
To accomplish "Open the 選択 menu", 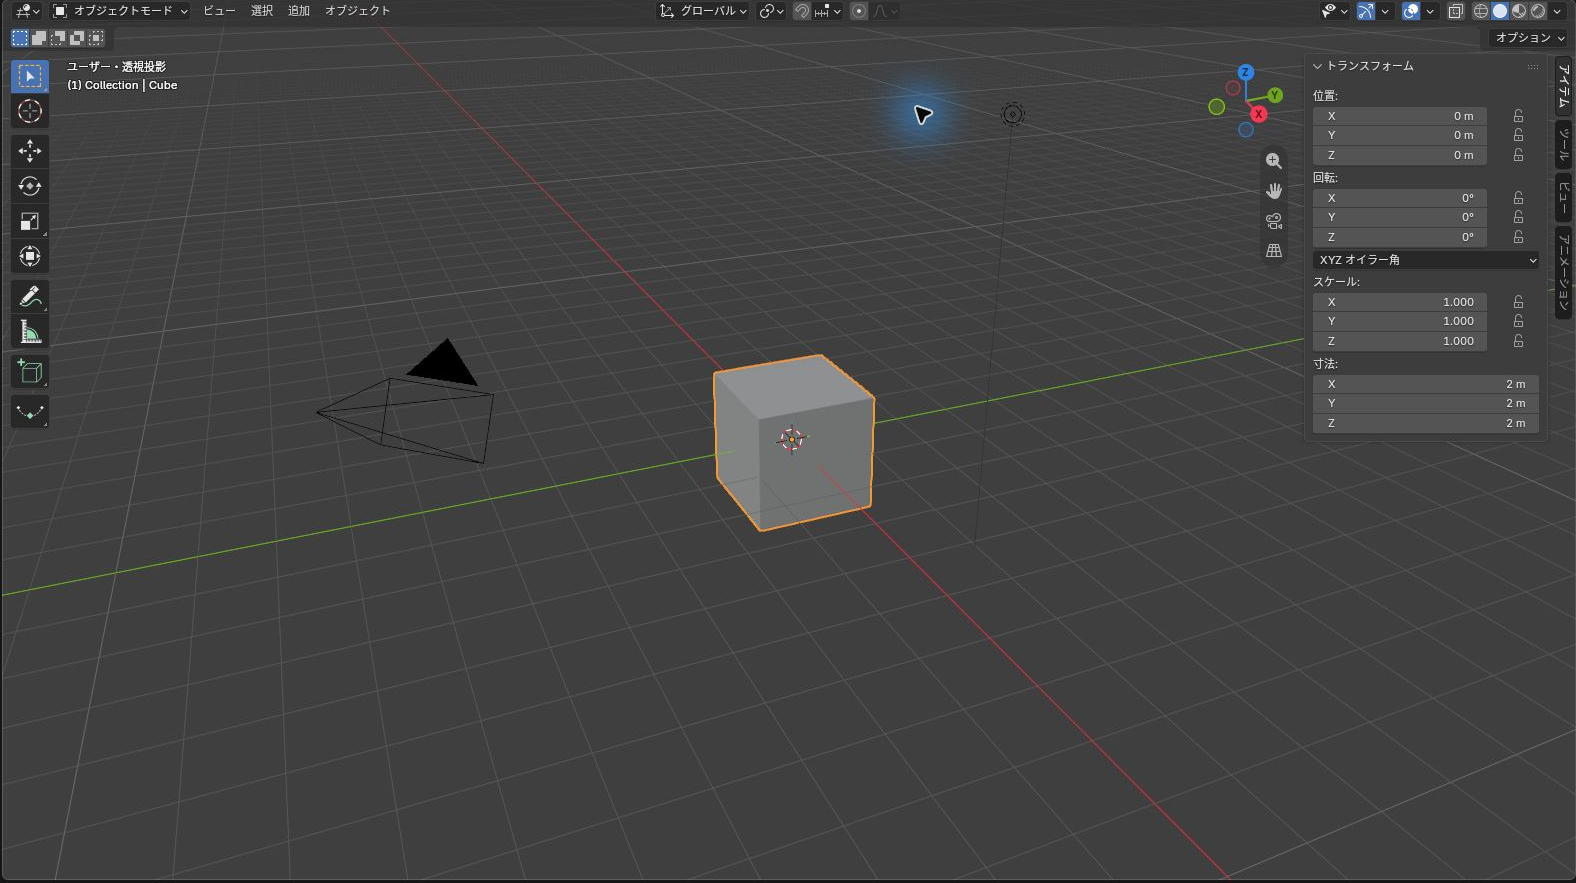I will click(x=262, y=11).
